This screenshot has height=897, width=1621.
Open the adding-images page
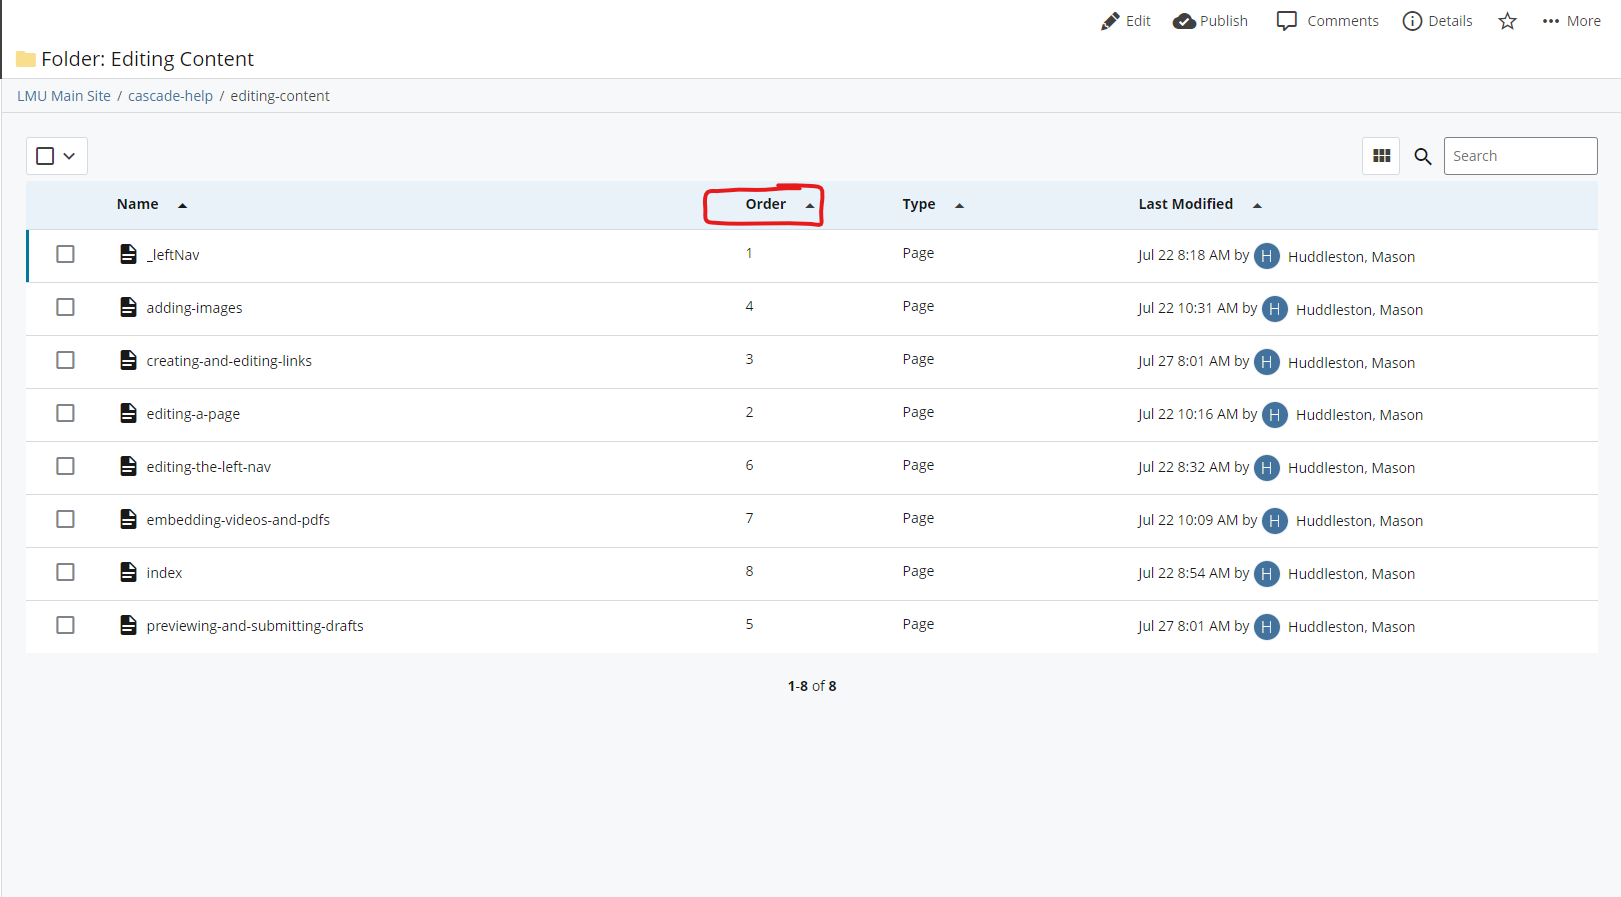pos(194,308)
